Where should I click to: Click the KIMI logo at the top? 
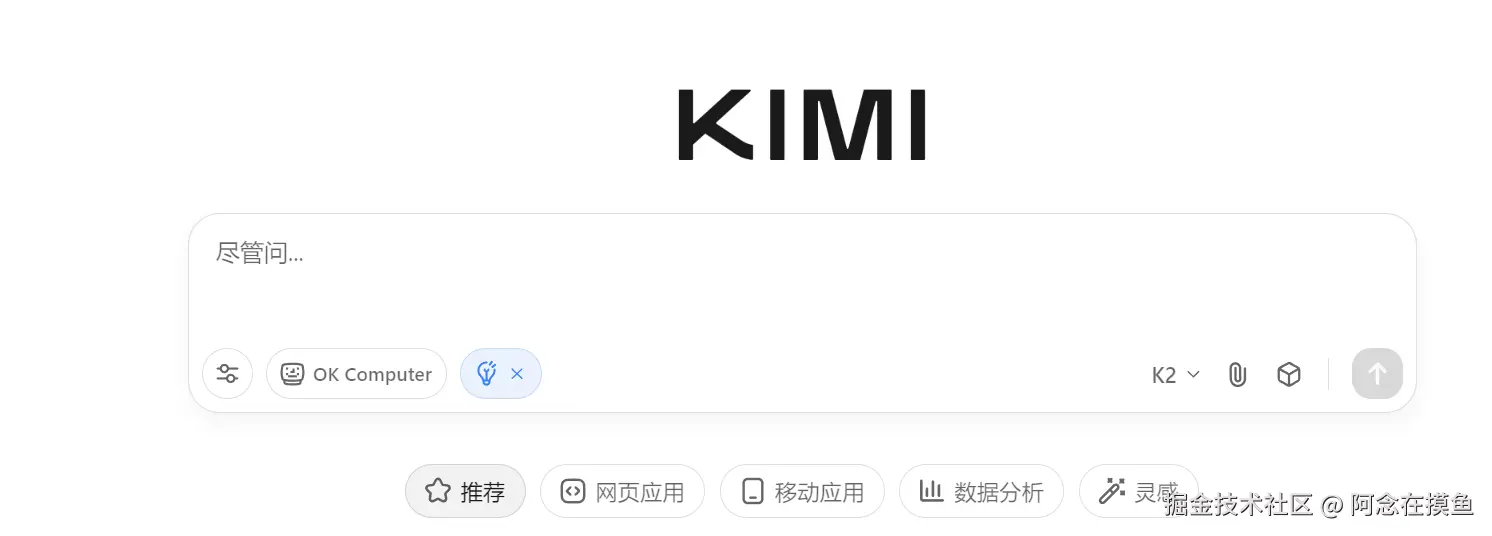pyautogui.click(x=802, y=125)
